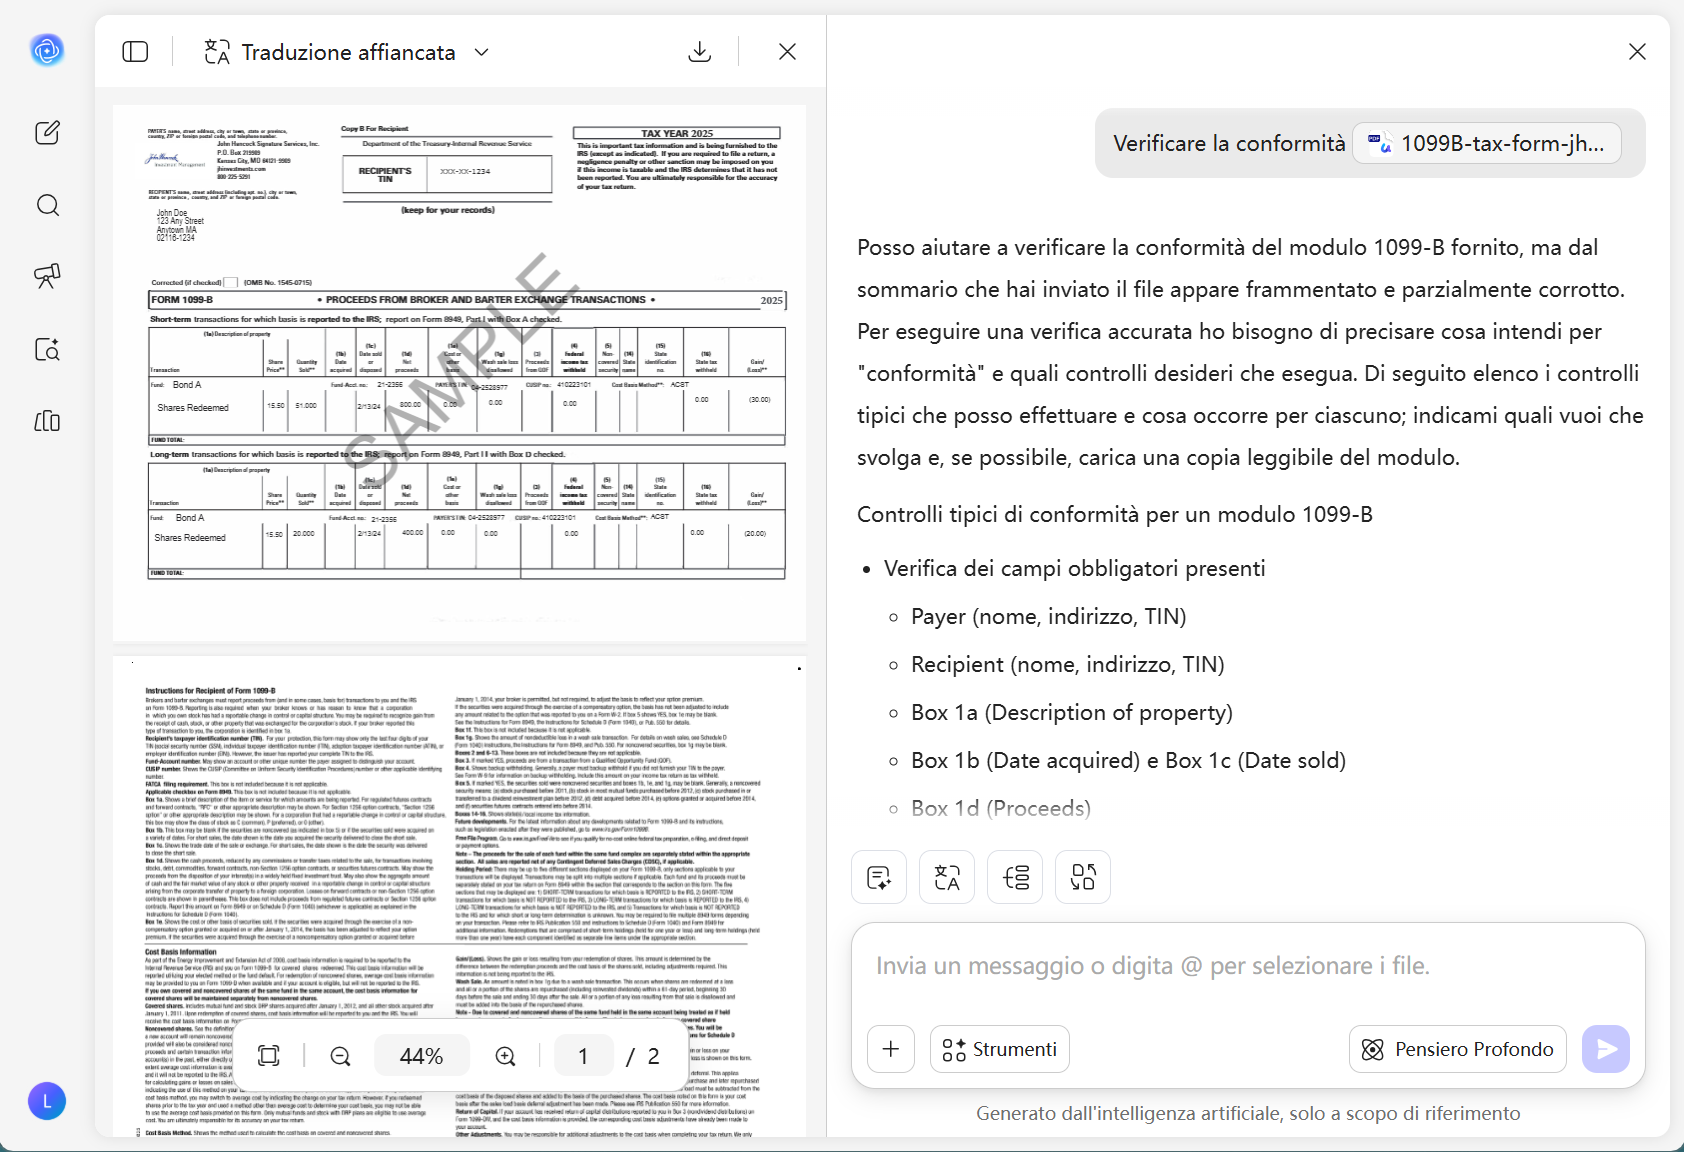Click the Corrected checkbox on the form

pos(231,282)
